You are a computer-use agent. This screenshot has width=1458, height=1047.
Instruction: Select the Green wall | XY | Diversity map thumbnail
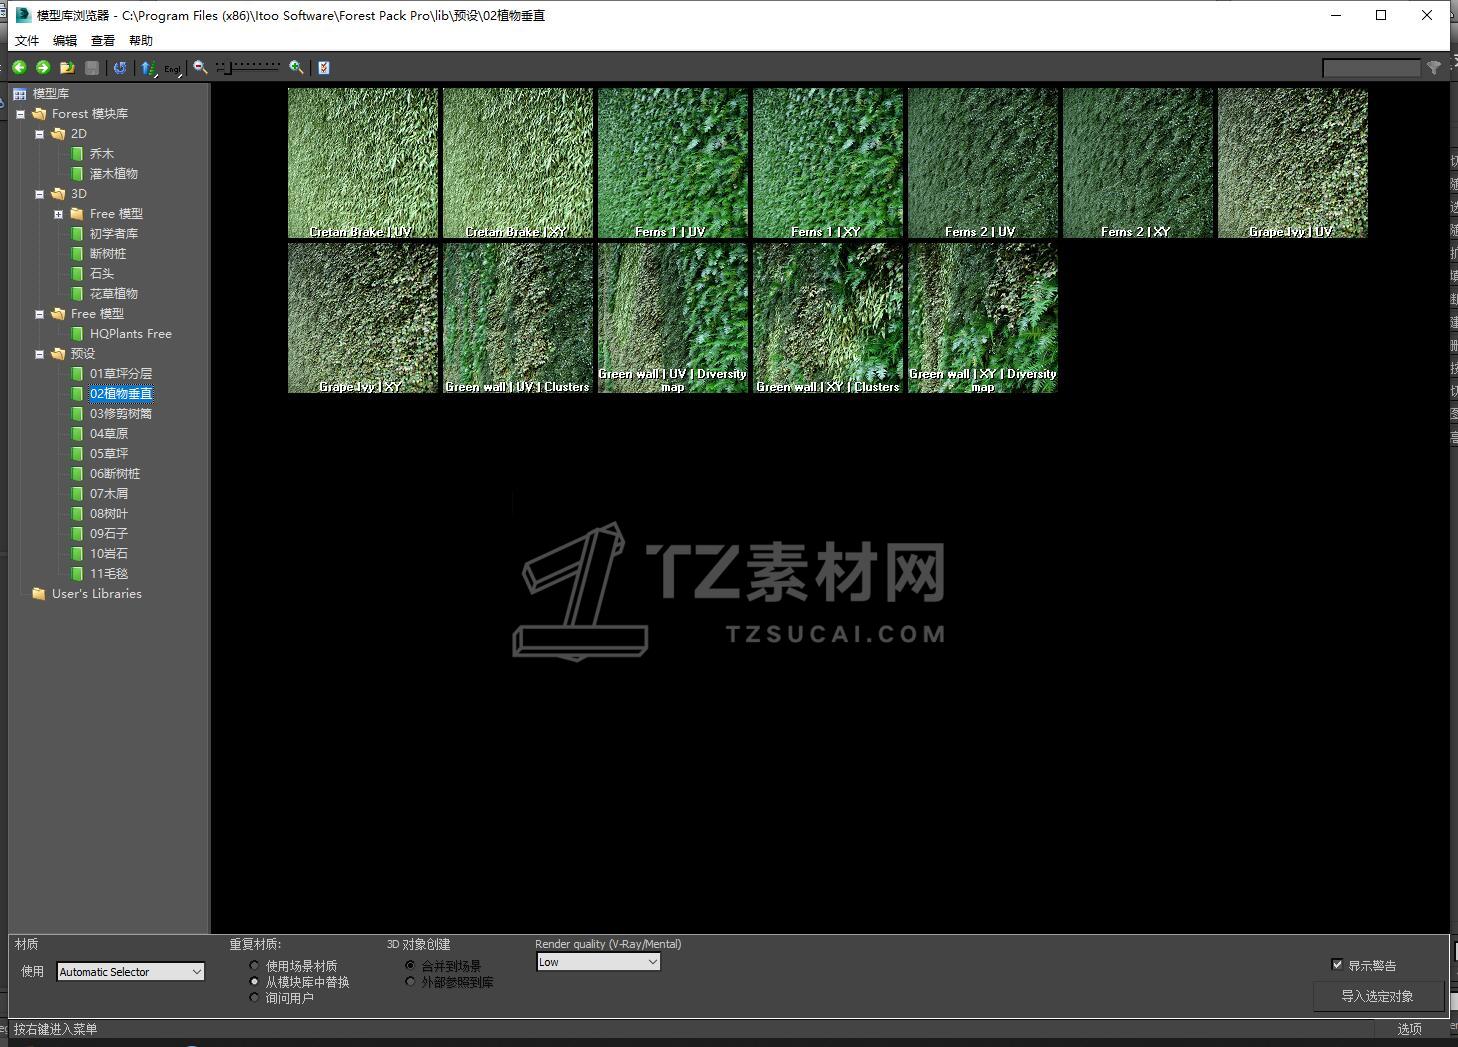[983, 318]
